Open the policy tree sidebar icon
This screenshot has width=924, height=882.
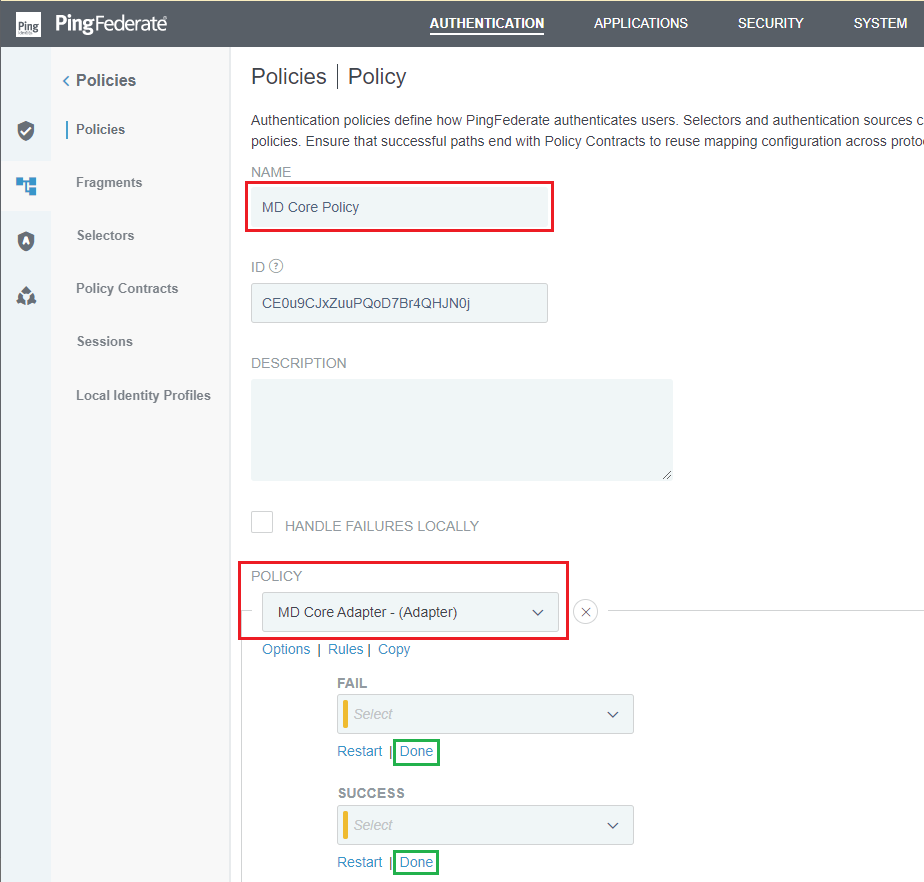tap(26, 186)
